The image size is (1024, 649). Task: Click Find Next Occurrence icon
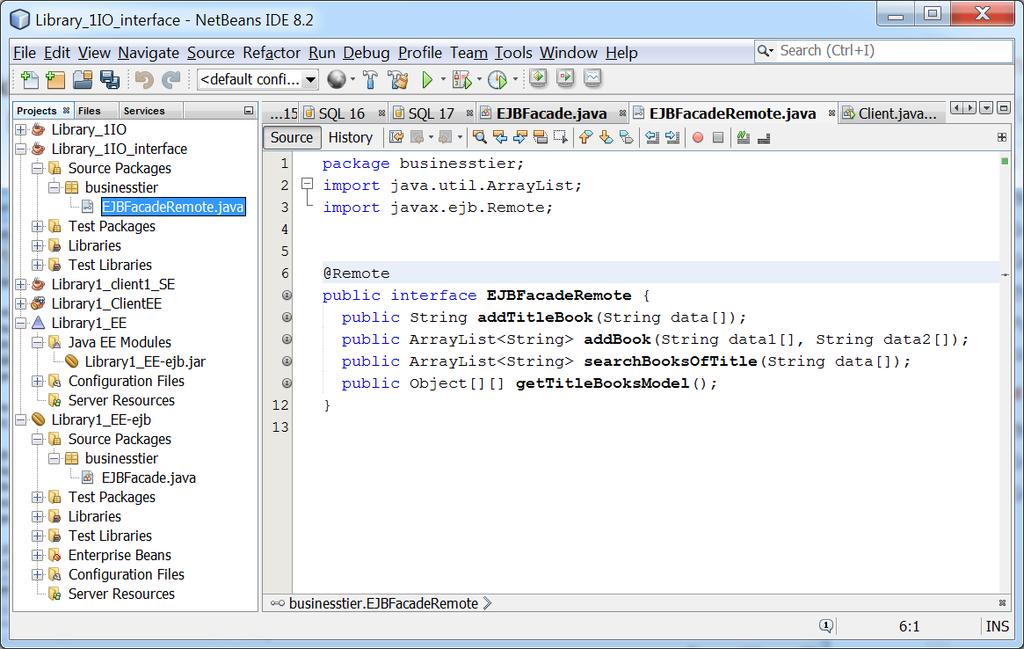[x=520, y=137]
